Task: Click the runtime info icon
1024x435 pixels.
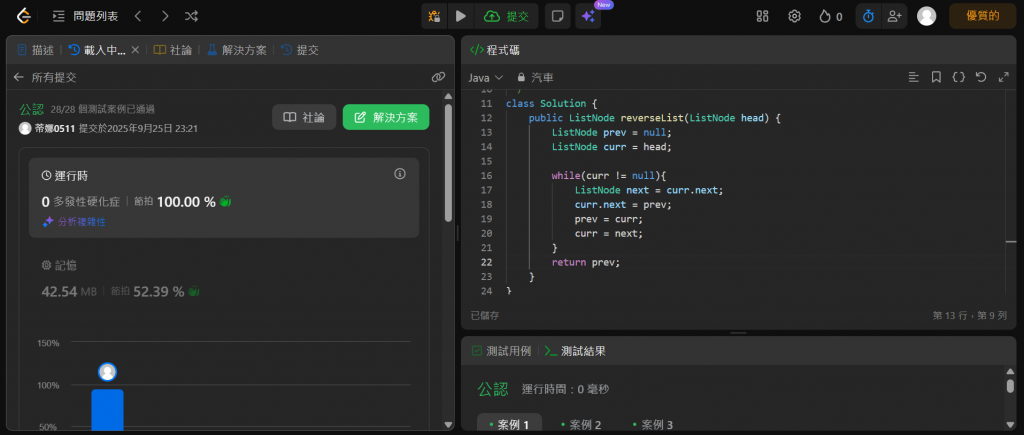Action: (x=400, y=174)
